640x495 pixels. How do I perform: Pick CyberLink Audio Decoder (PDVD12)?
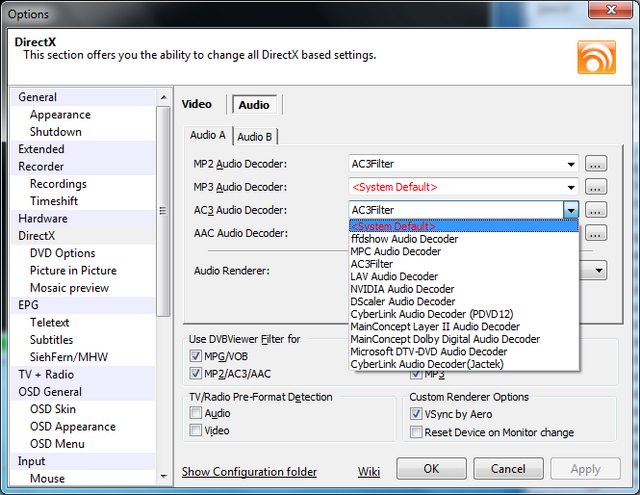tap(464, 314)
